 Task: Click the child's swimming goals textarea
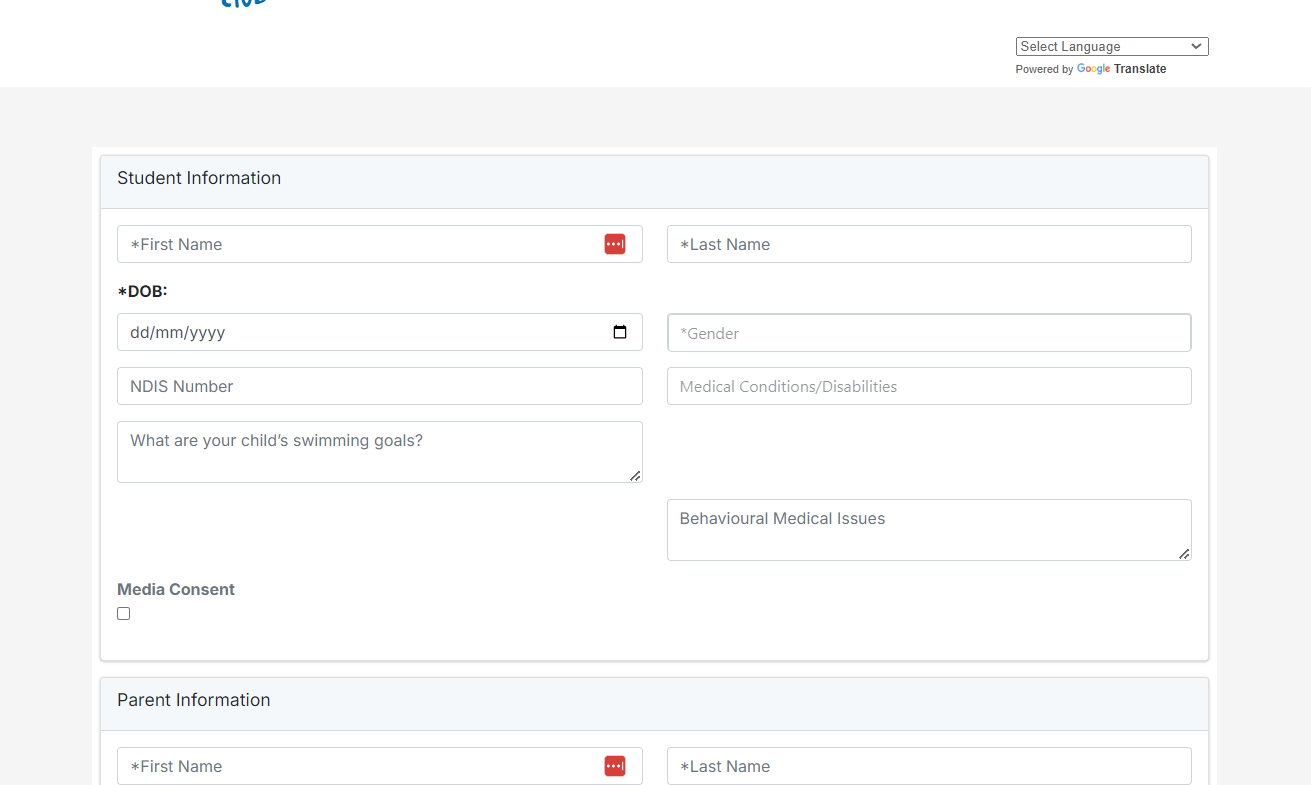pos(378,452)
